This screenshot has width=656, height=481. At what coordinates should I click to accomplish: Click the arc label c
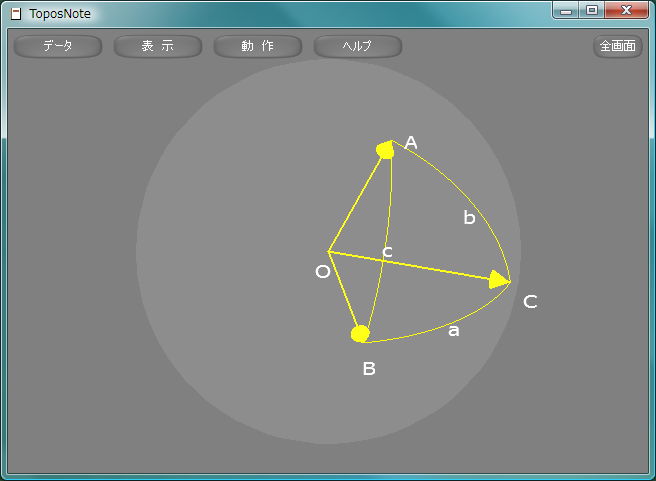pyautogui.click(x=387, y=251)
